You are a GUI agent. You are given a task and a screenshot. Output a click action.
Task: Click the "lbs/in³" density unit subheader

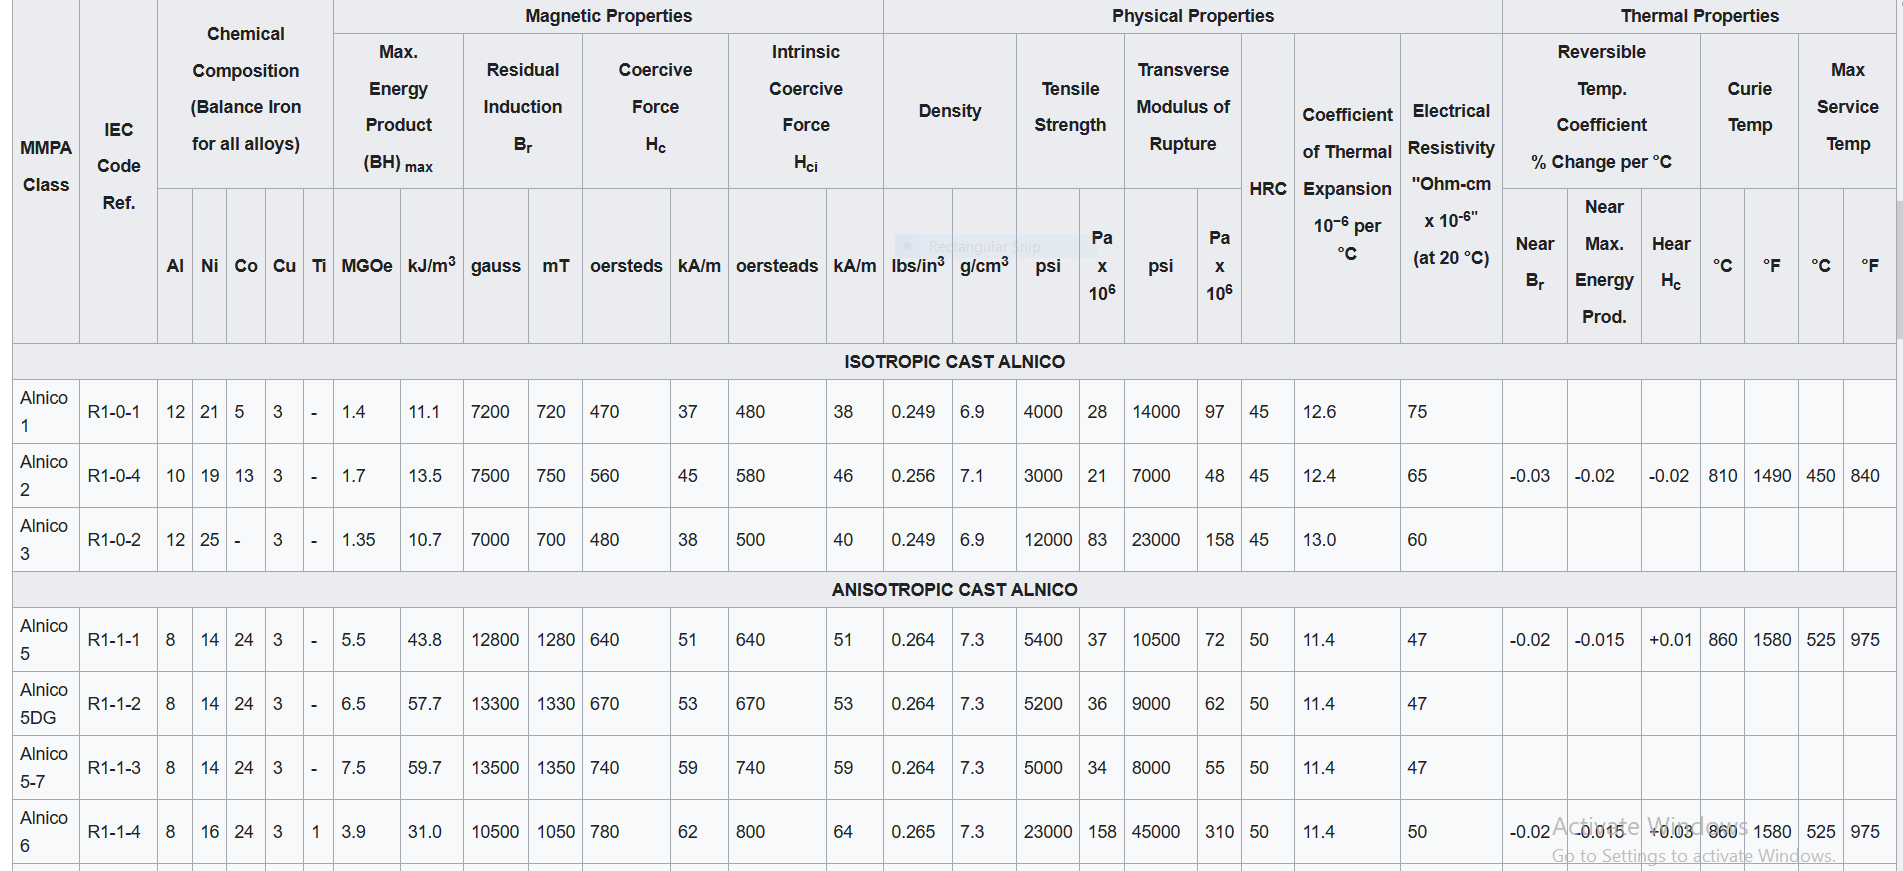918,266
